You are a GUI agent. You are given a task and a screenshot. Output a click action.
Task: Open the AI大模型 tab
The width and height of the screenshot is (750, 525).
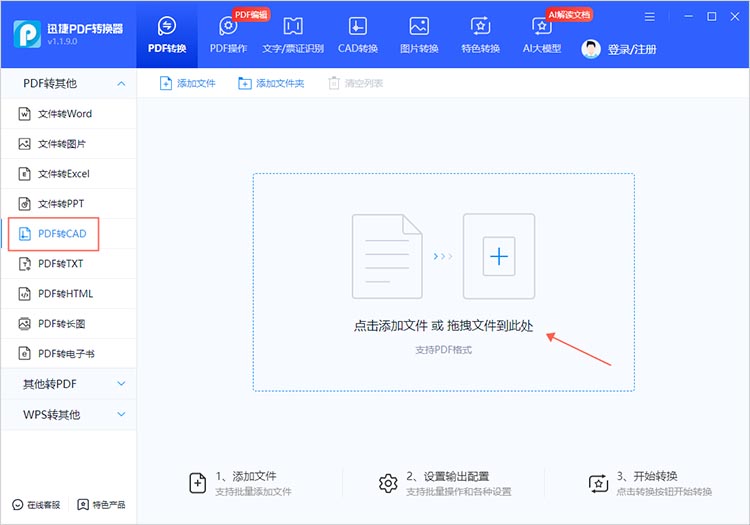click(541, 34)
